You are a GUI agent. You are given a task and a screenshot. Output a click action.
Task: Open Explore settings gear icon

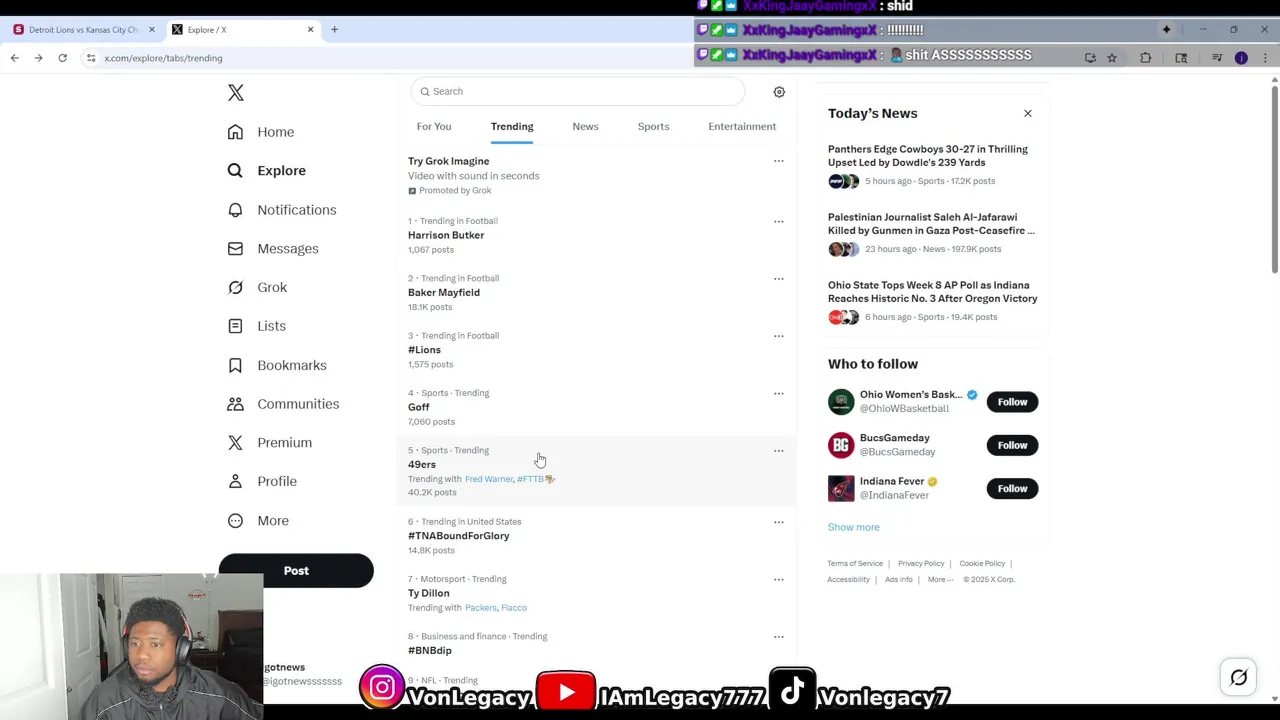pyautogui.click(x=779, y=92)
